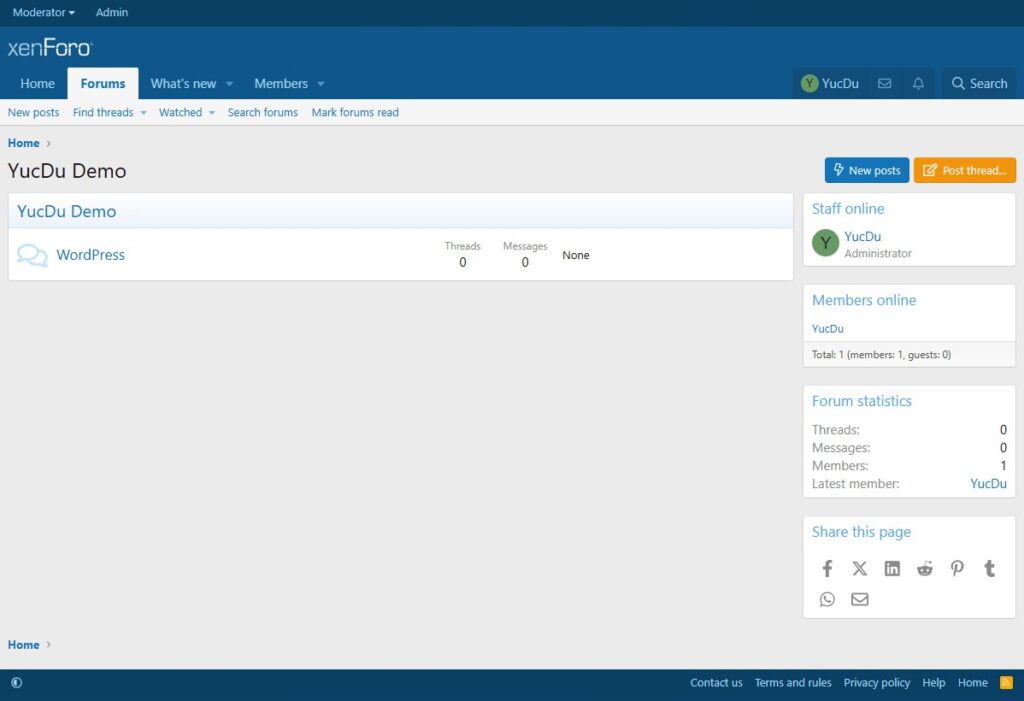
Task: Switch to the Home tab
Action: point(38,84)
